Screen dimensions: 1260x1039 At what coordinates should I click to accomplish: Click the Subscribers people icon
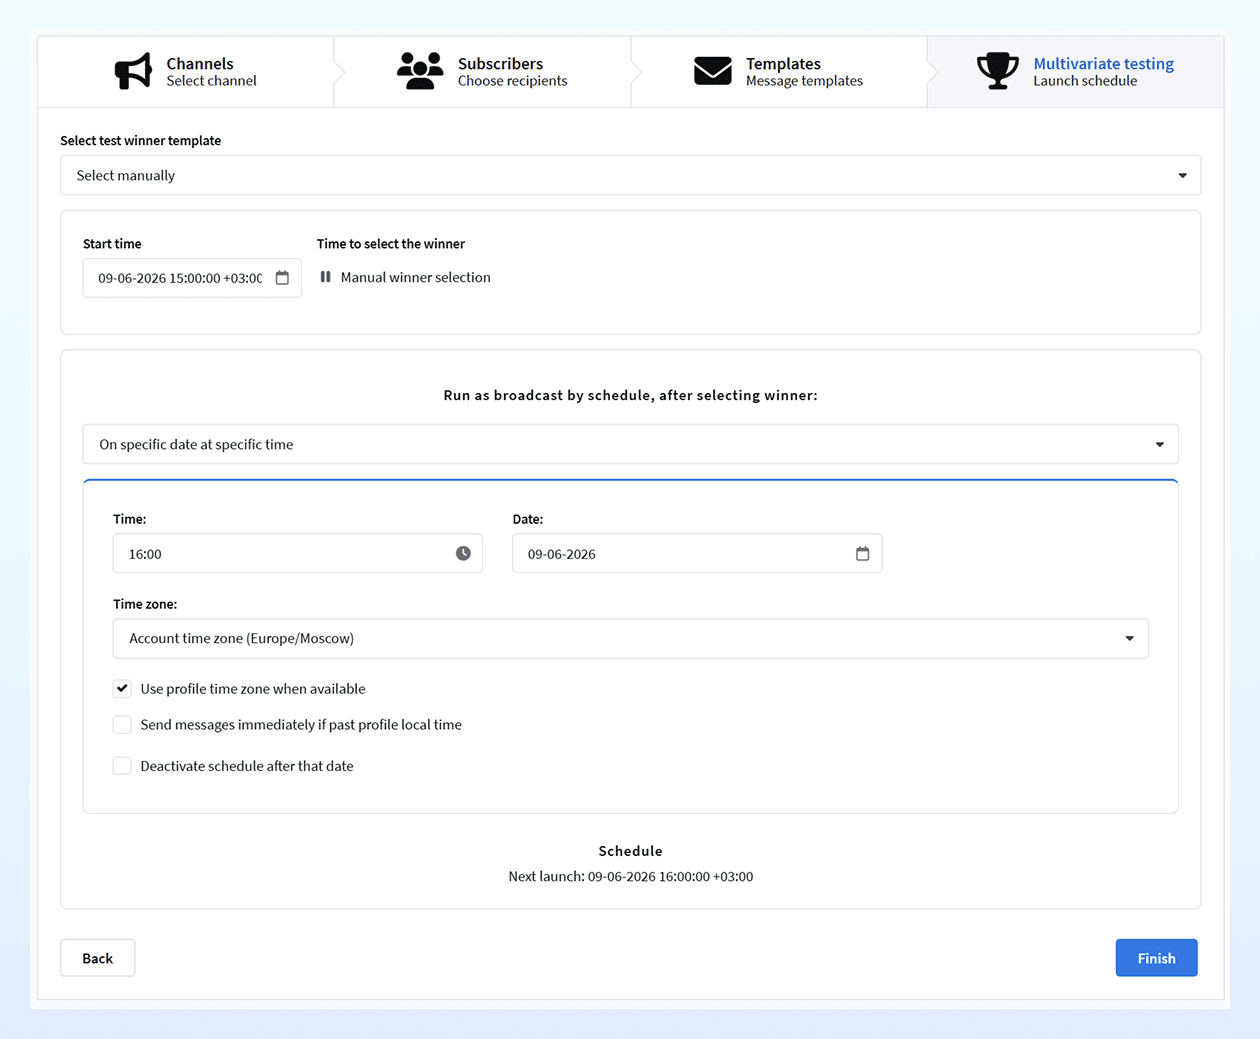tap(420, 71)
